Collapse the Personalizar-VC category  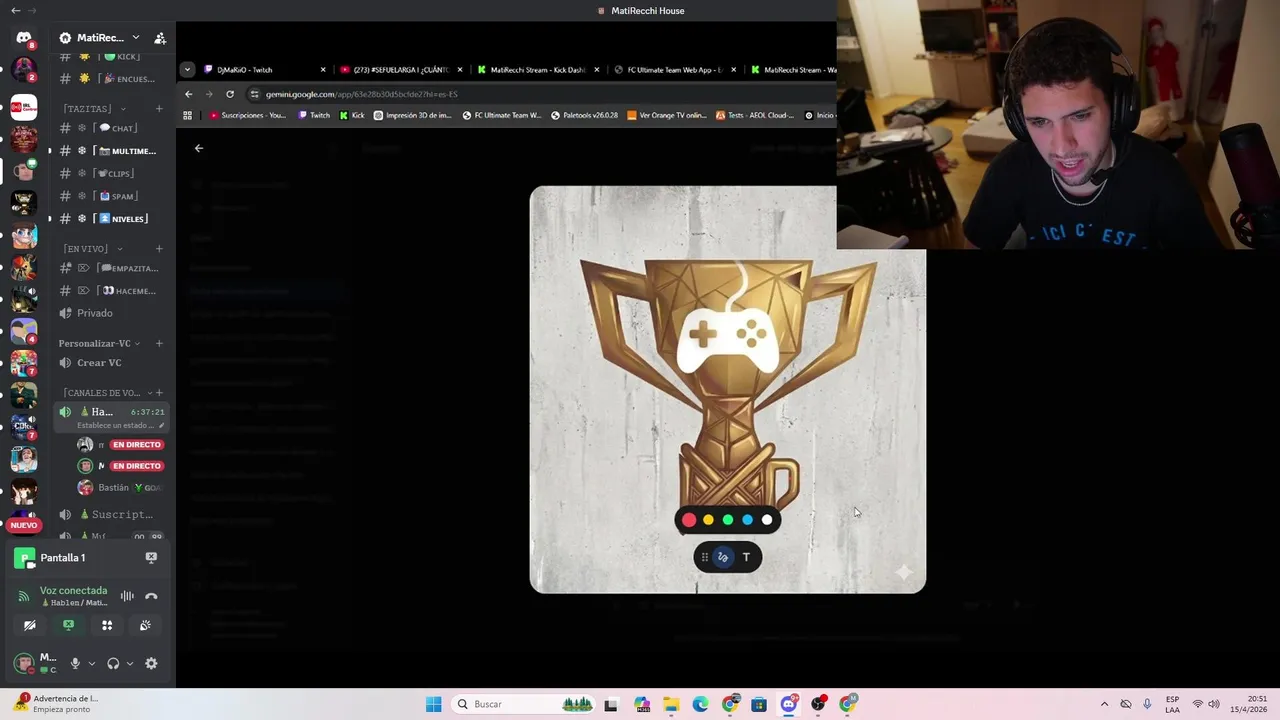100,343
